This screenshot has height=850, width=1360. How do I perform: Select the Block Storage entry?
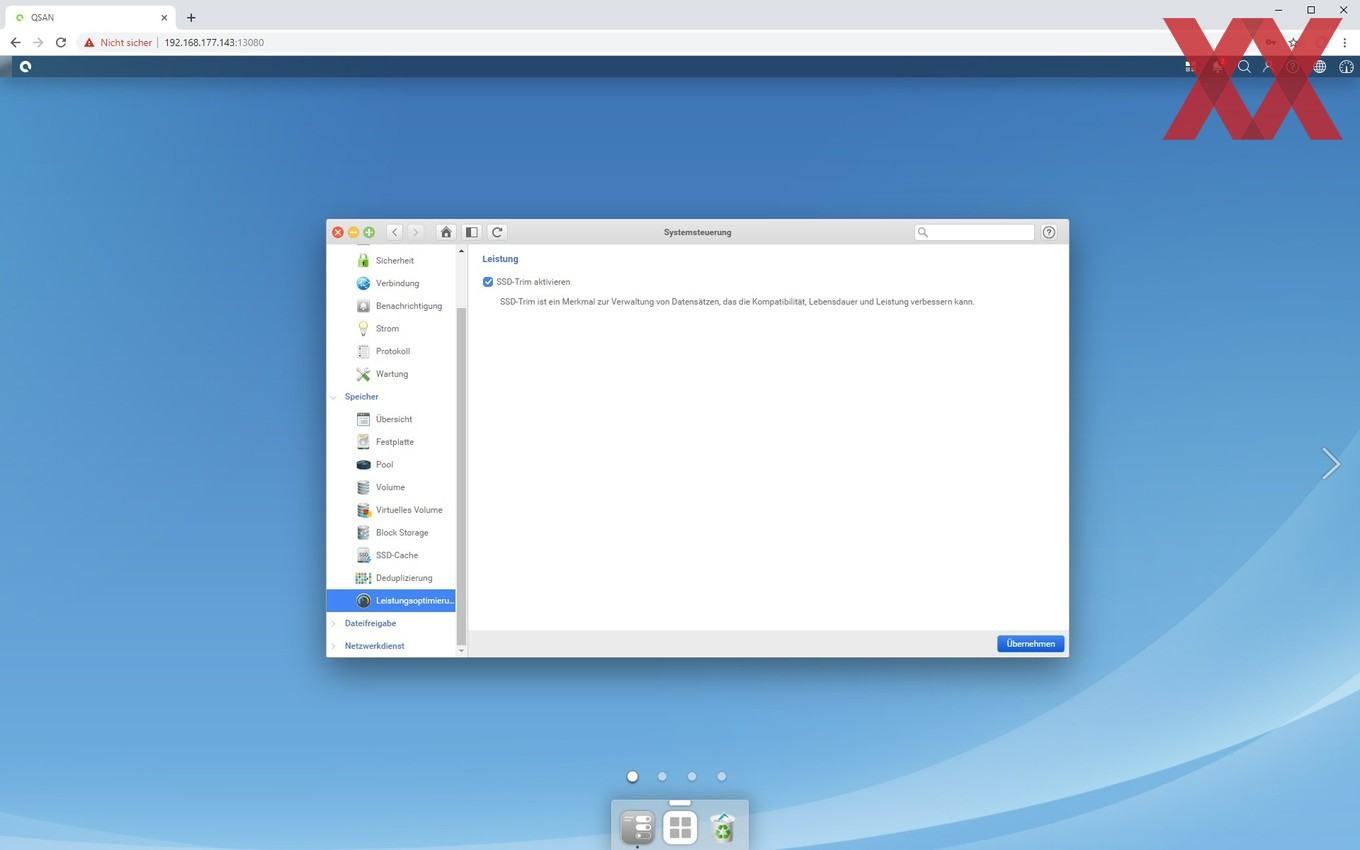click(x=391, y=533)
